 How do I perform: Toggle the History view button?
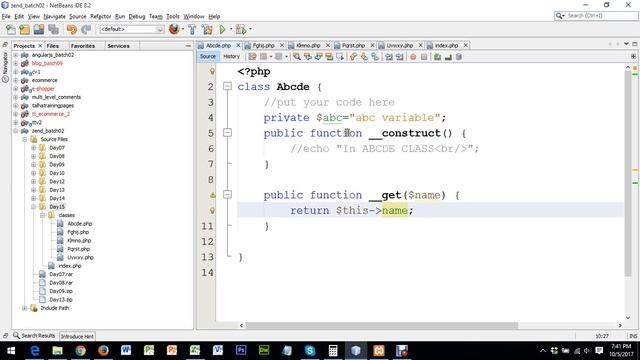click(x=231, y=56)
